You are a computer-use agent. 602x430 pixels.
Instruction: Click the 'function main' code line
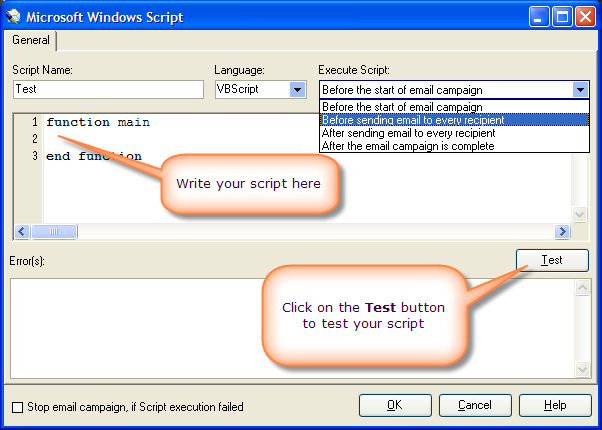pos(98,122)
